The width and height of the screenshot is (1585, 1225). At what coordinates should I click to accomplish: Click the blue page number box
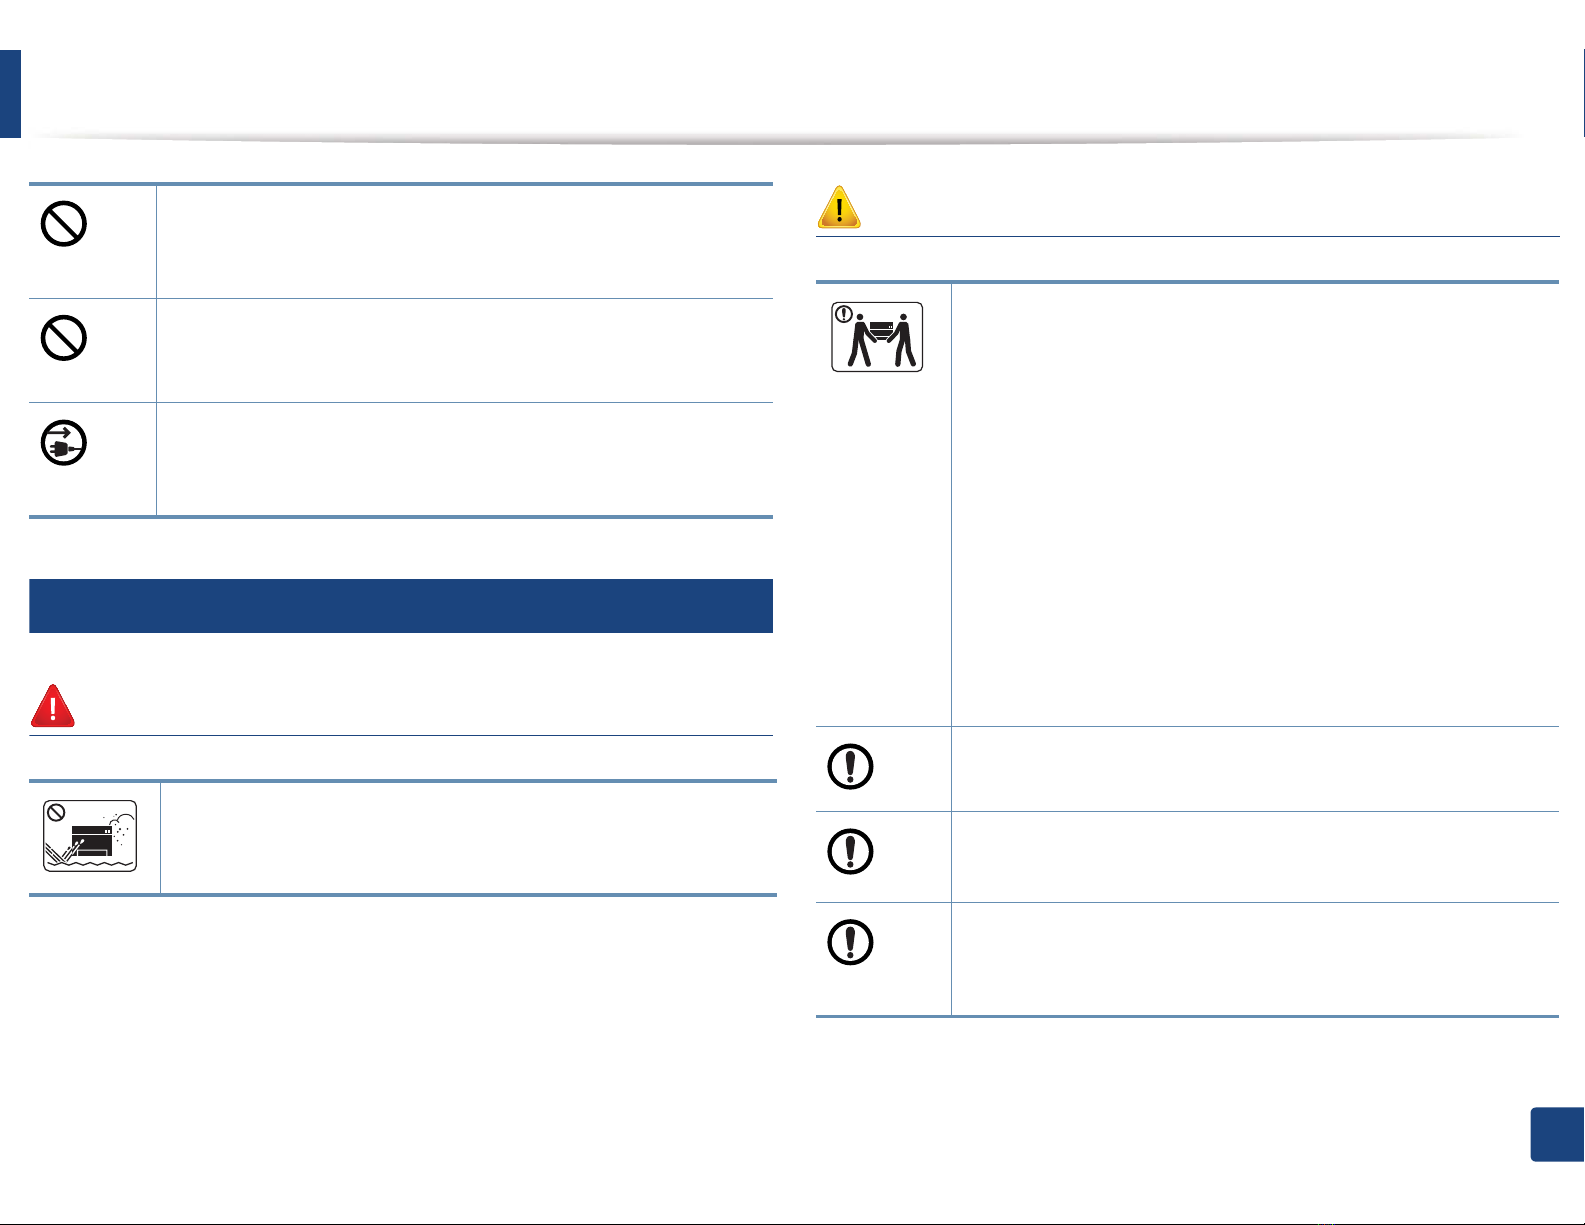pyautogui.click(x=1557, y=1134)
